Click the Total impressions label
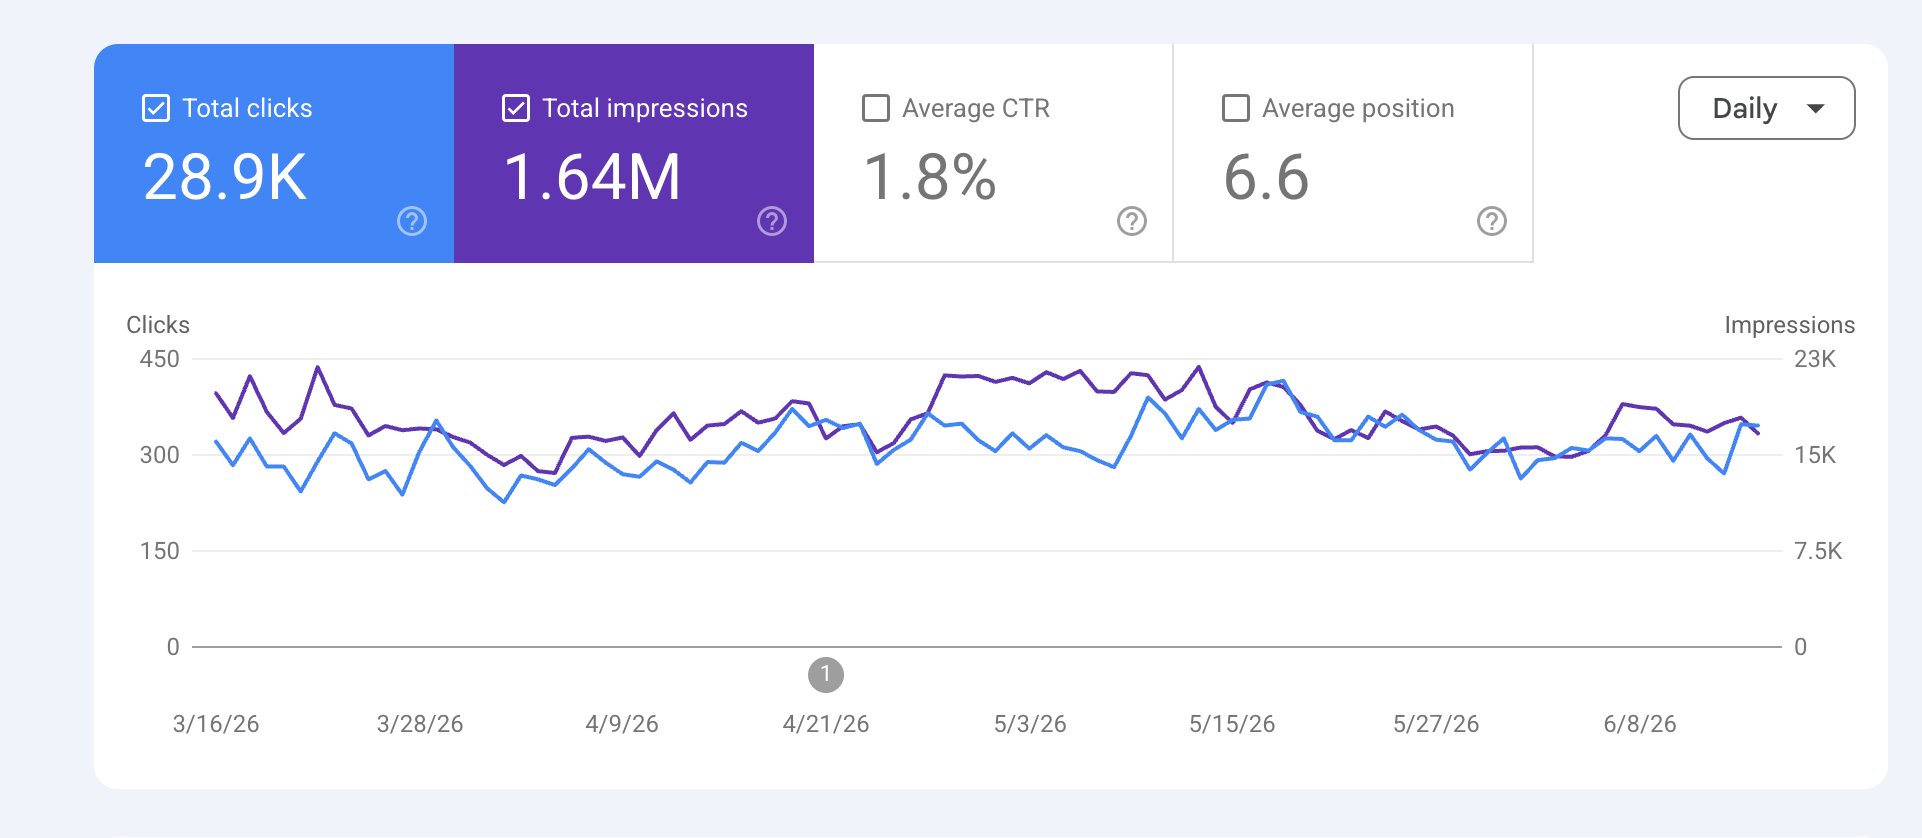This screenshot has width=1922, height=838. (x=645, y=108)
